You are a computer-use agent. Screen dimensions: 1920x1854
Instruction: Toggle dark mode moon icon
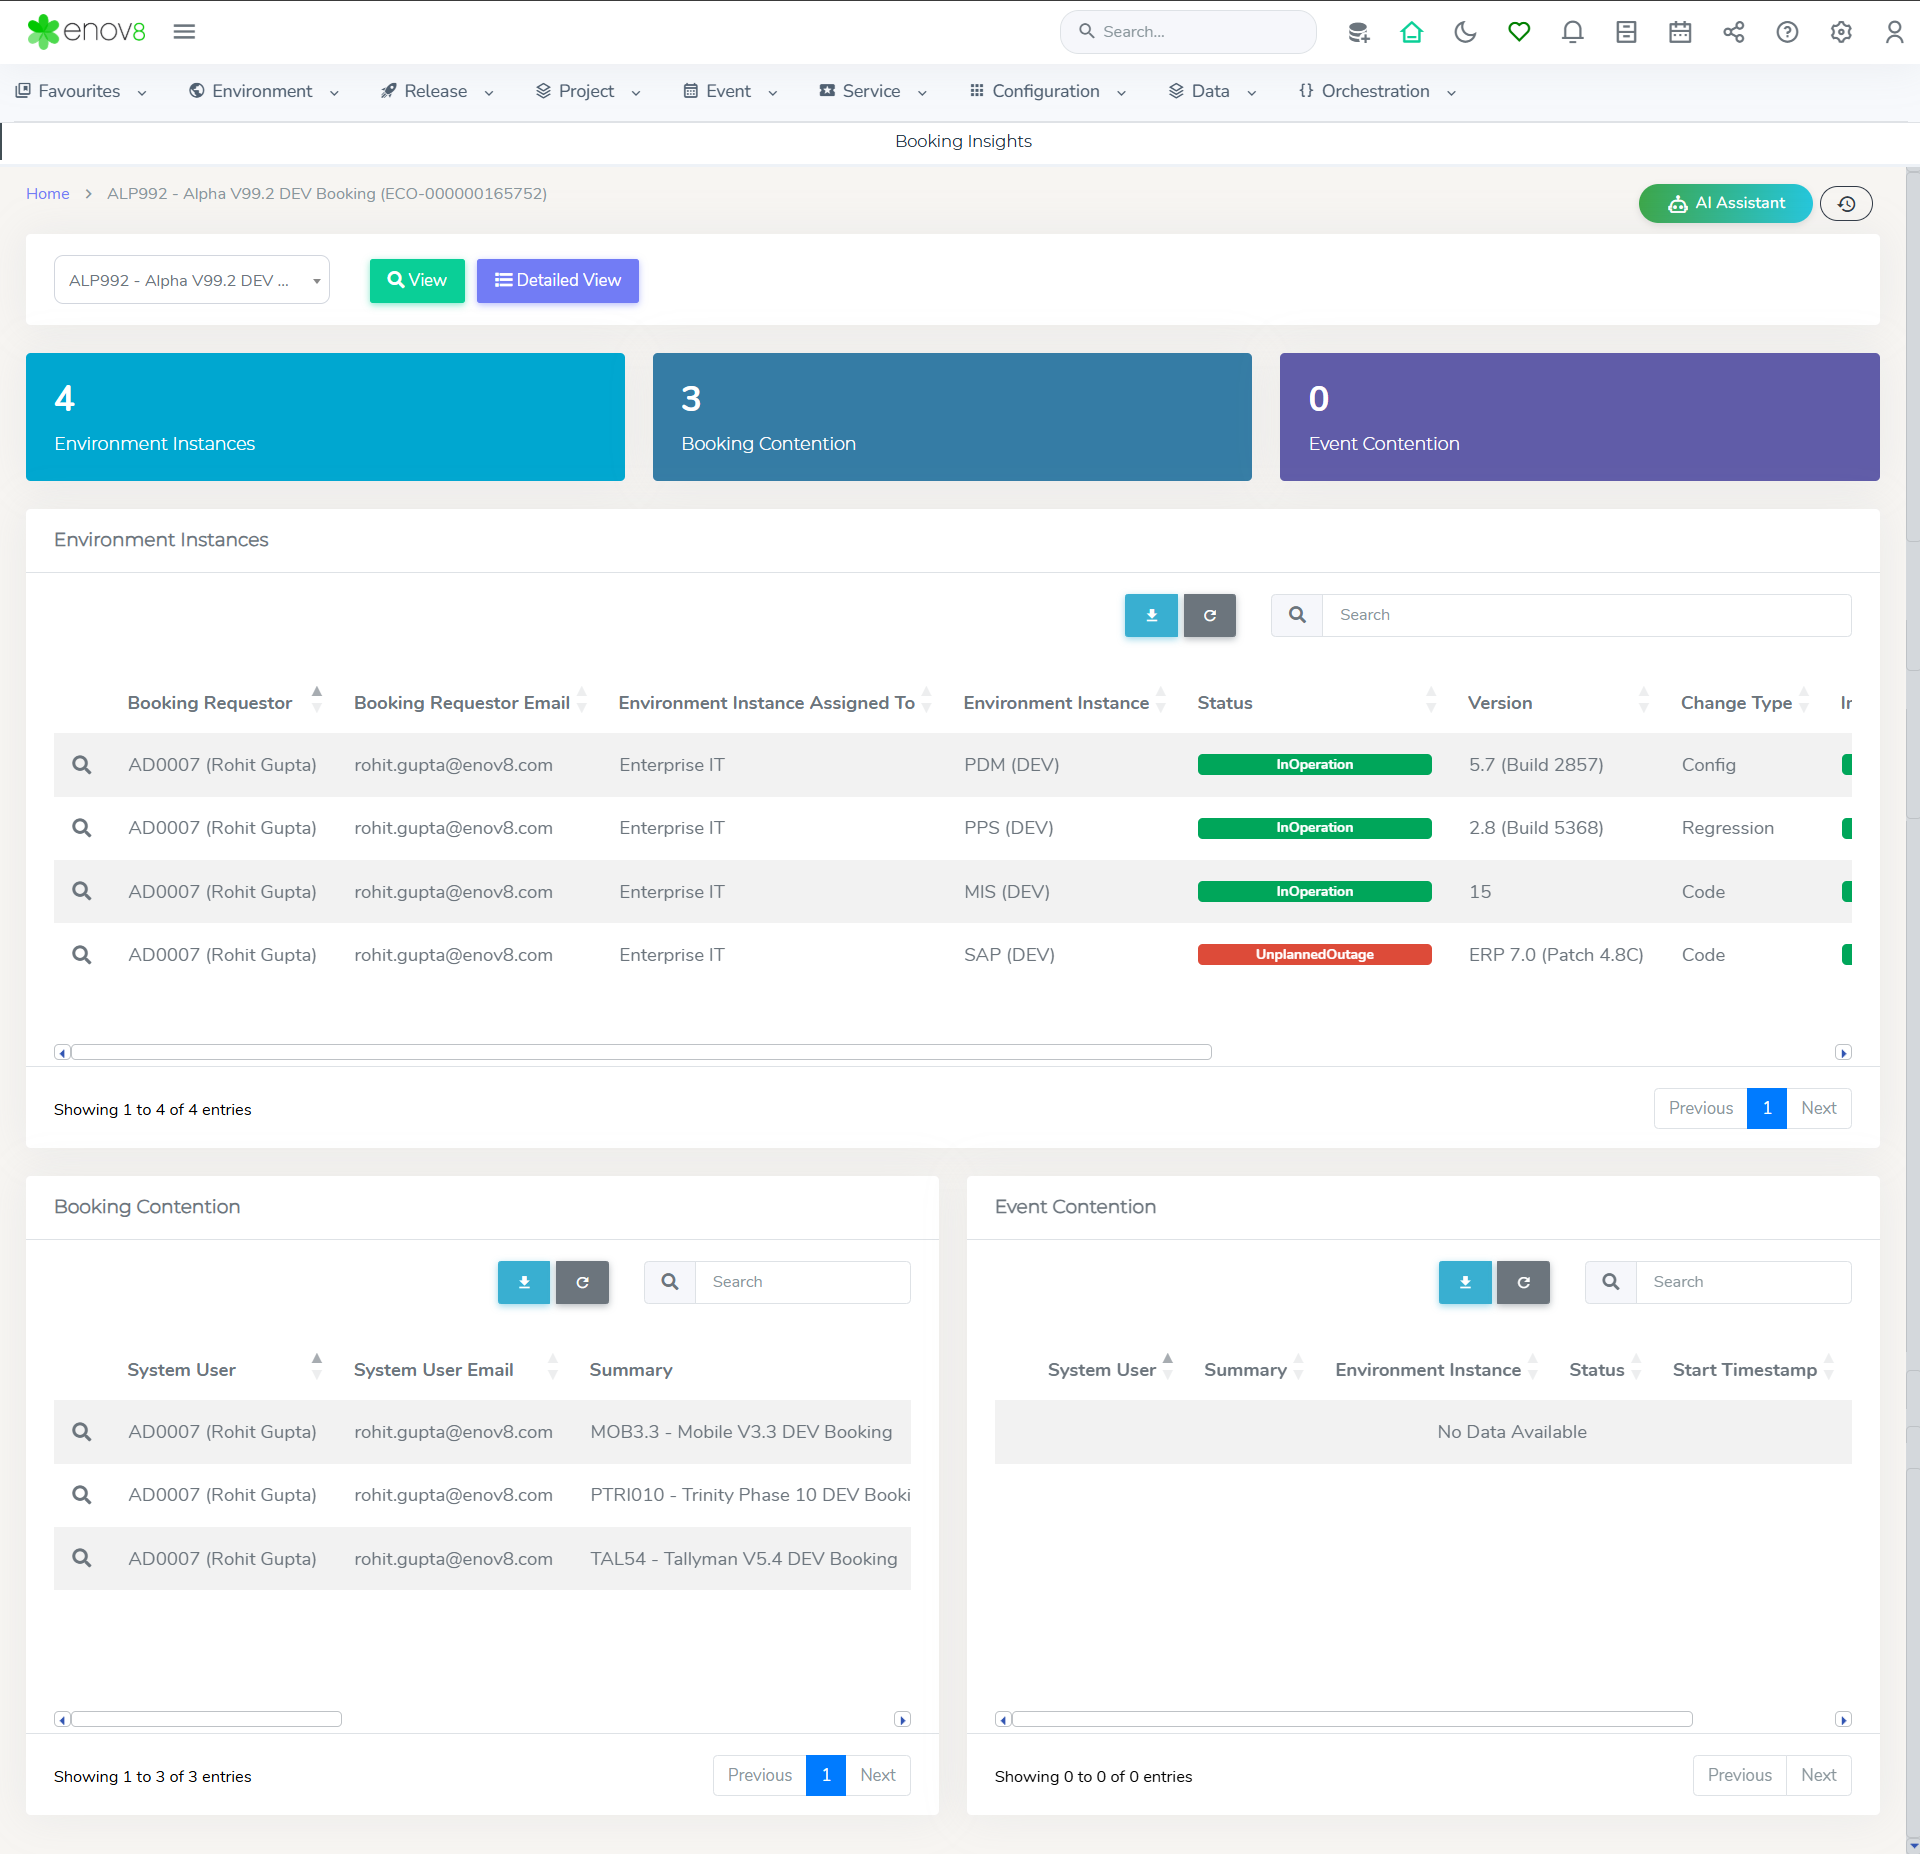click(x=1465, y=32)
